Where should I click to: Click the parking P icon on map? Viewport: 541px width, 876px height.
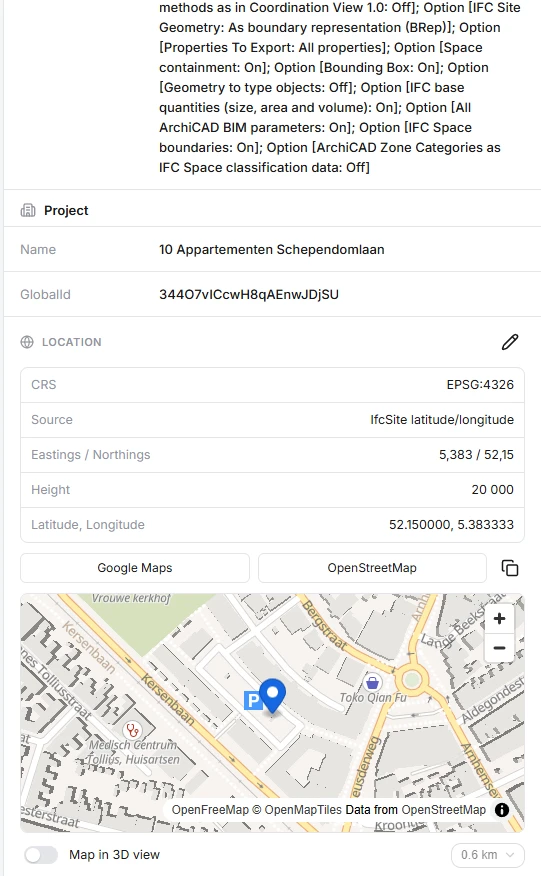[x=253, y=700]
